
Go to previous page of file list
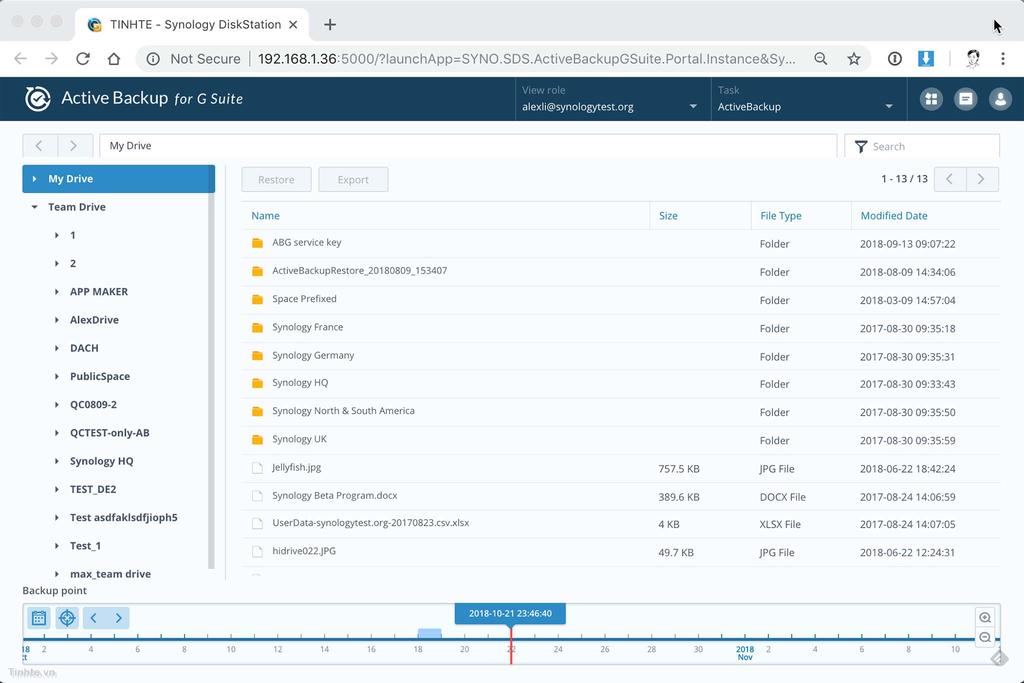click(950, 179)
